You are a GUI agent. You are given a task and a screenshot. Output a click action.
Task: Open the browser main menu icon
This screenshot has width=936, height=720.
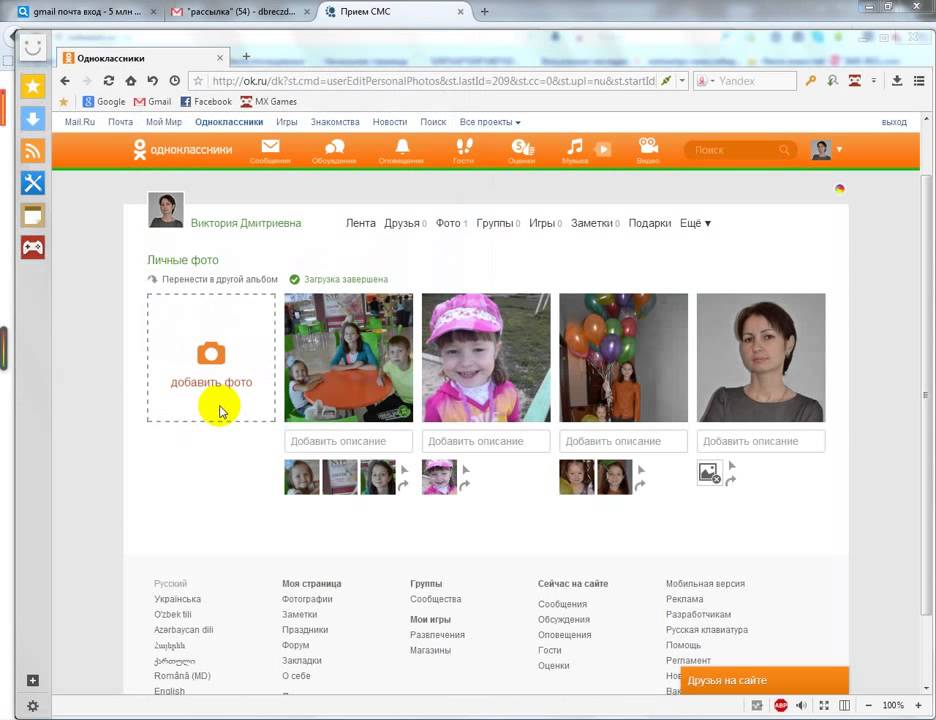[919, 81]
